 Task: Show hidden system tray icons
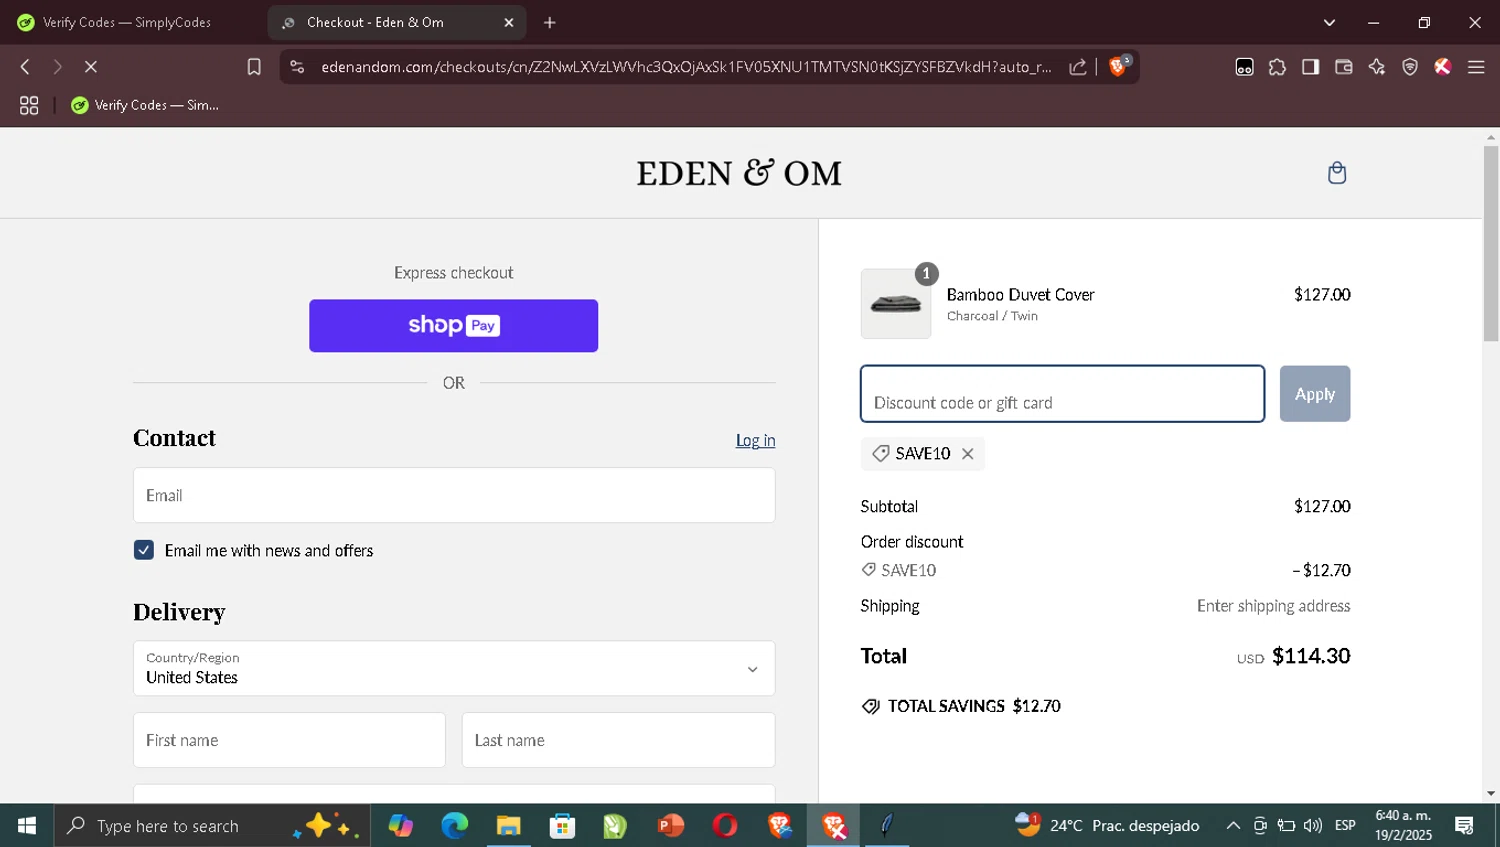1233,825
